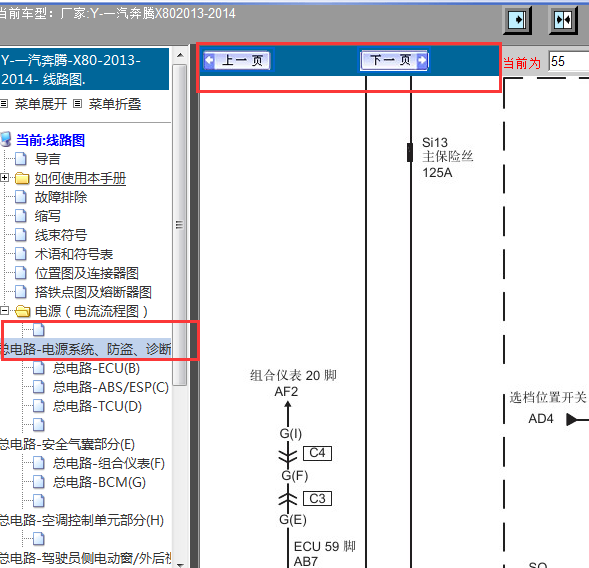Screen dimensions: 589x568
Task: Click the sidebar scrollbar up arrow
Action: point(180,55)
